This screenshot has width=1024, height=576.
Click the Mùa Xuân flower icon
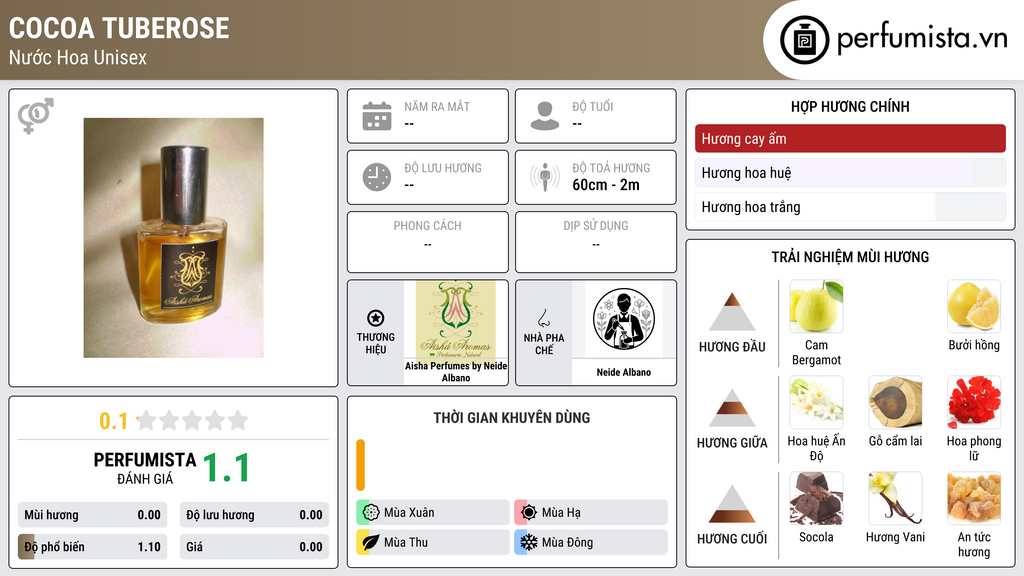371,513
